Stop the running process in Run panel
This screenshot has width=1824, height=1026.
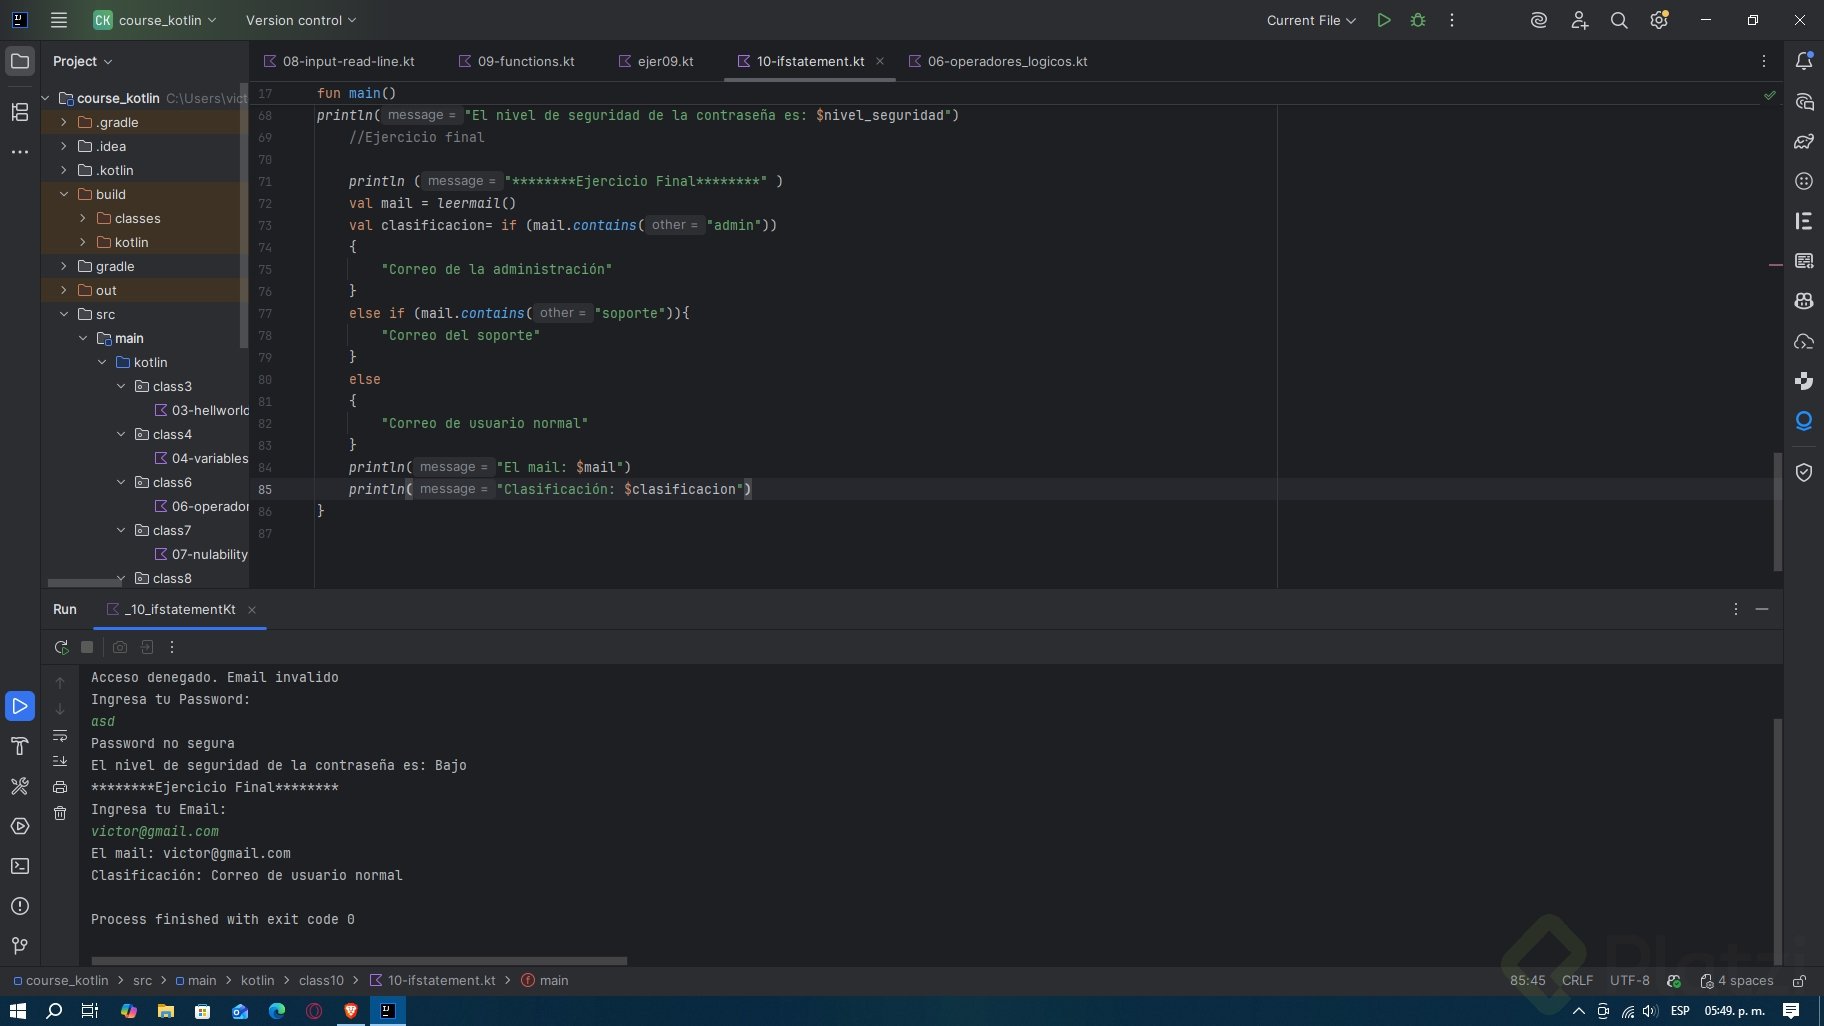coord(87,647)
